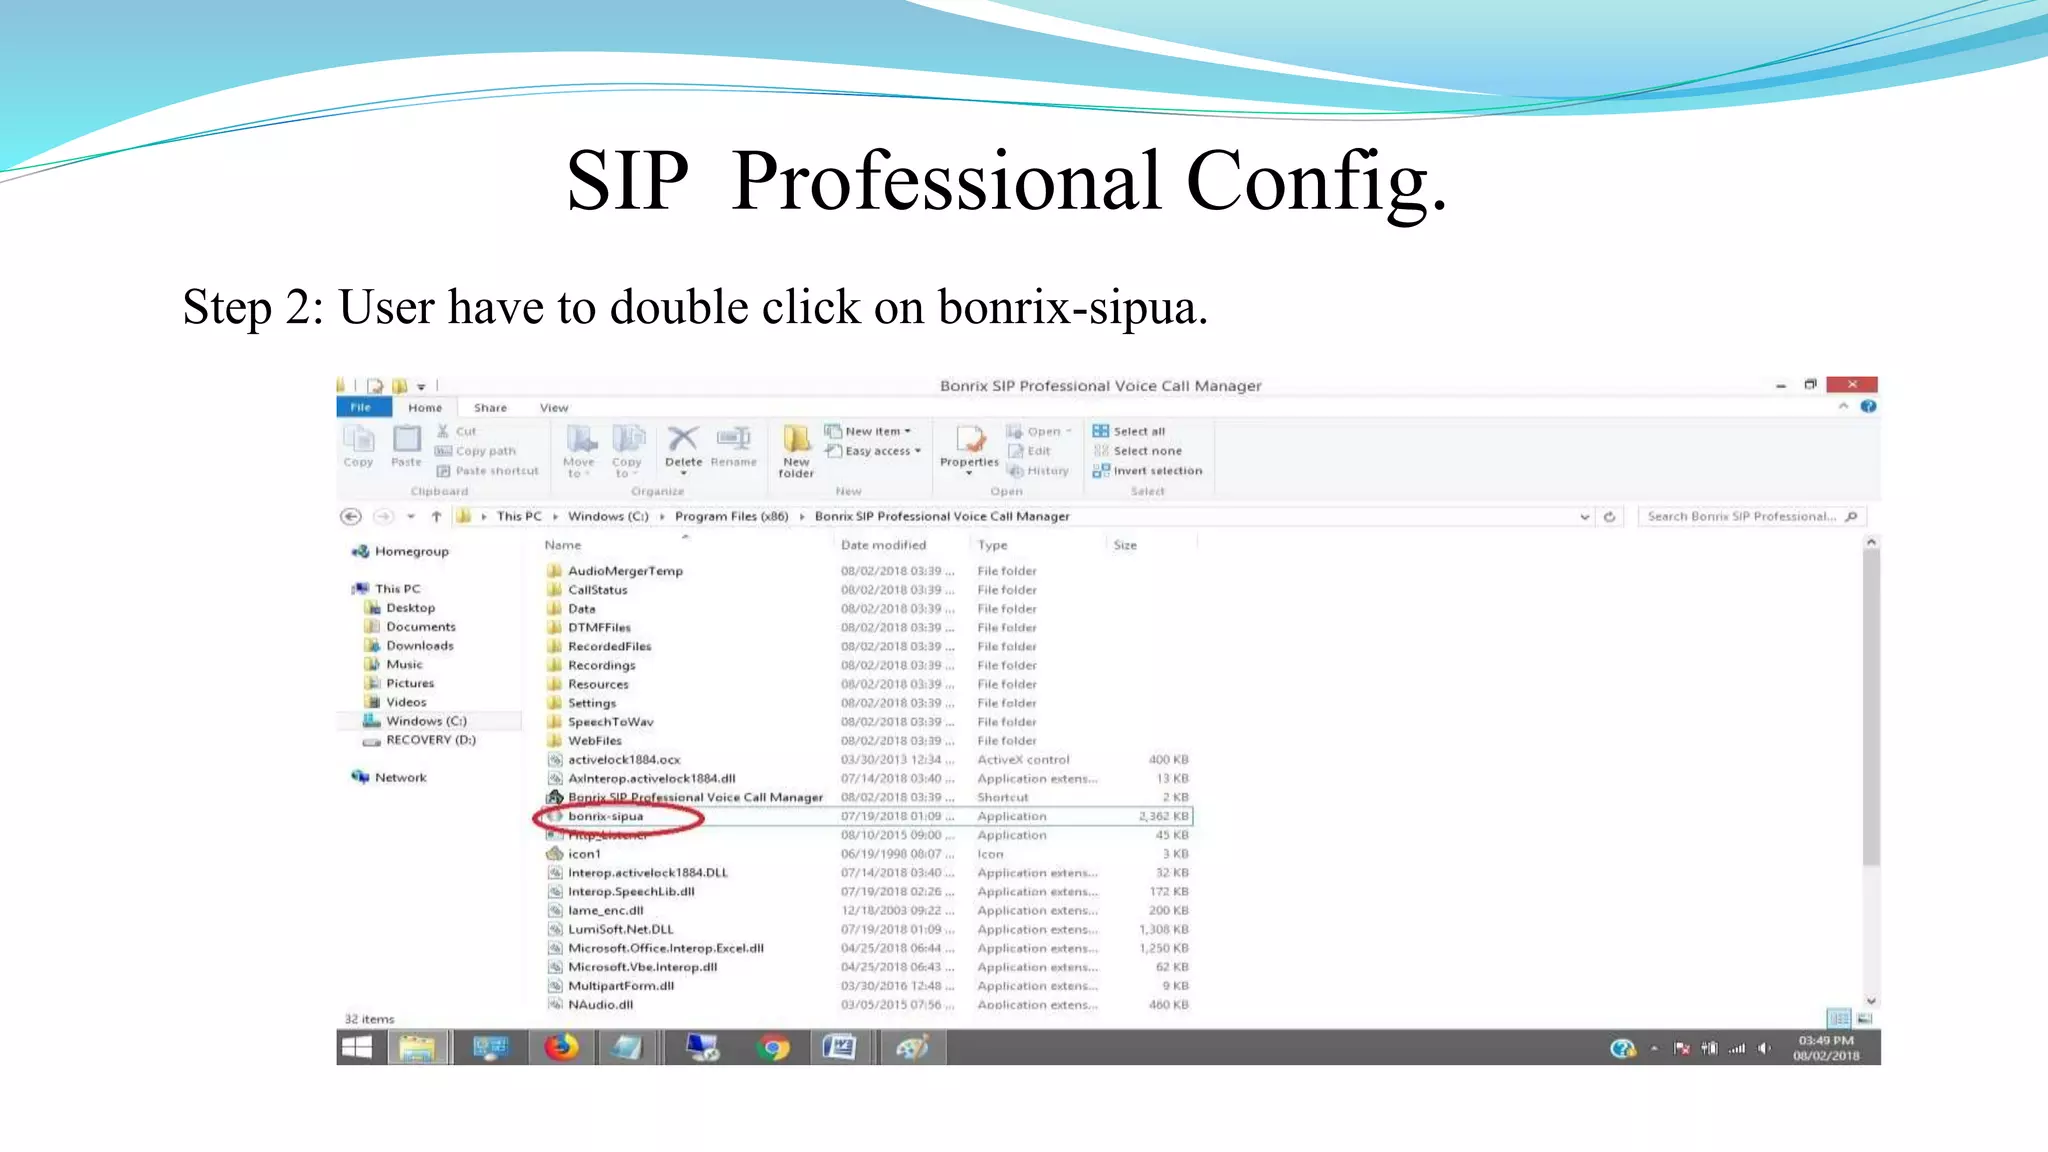Open Chrome from taskbar
This screenshot has height=1152, width=2048.
click(772, 1047)
